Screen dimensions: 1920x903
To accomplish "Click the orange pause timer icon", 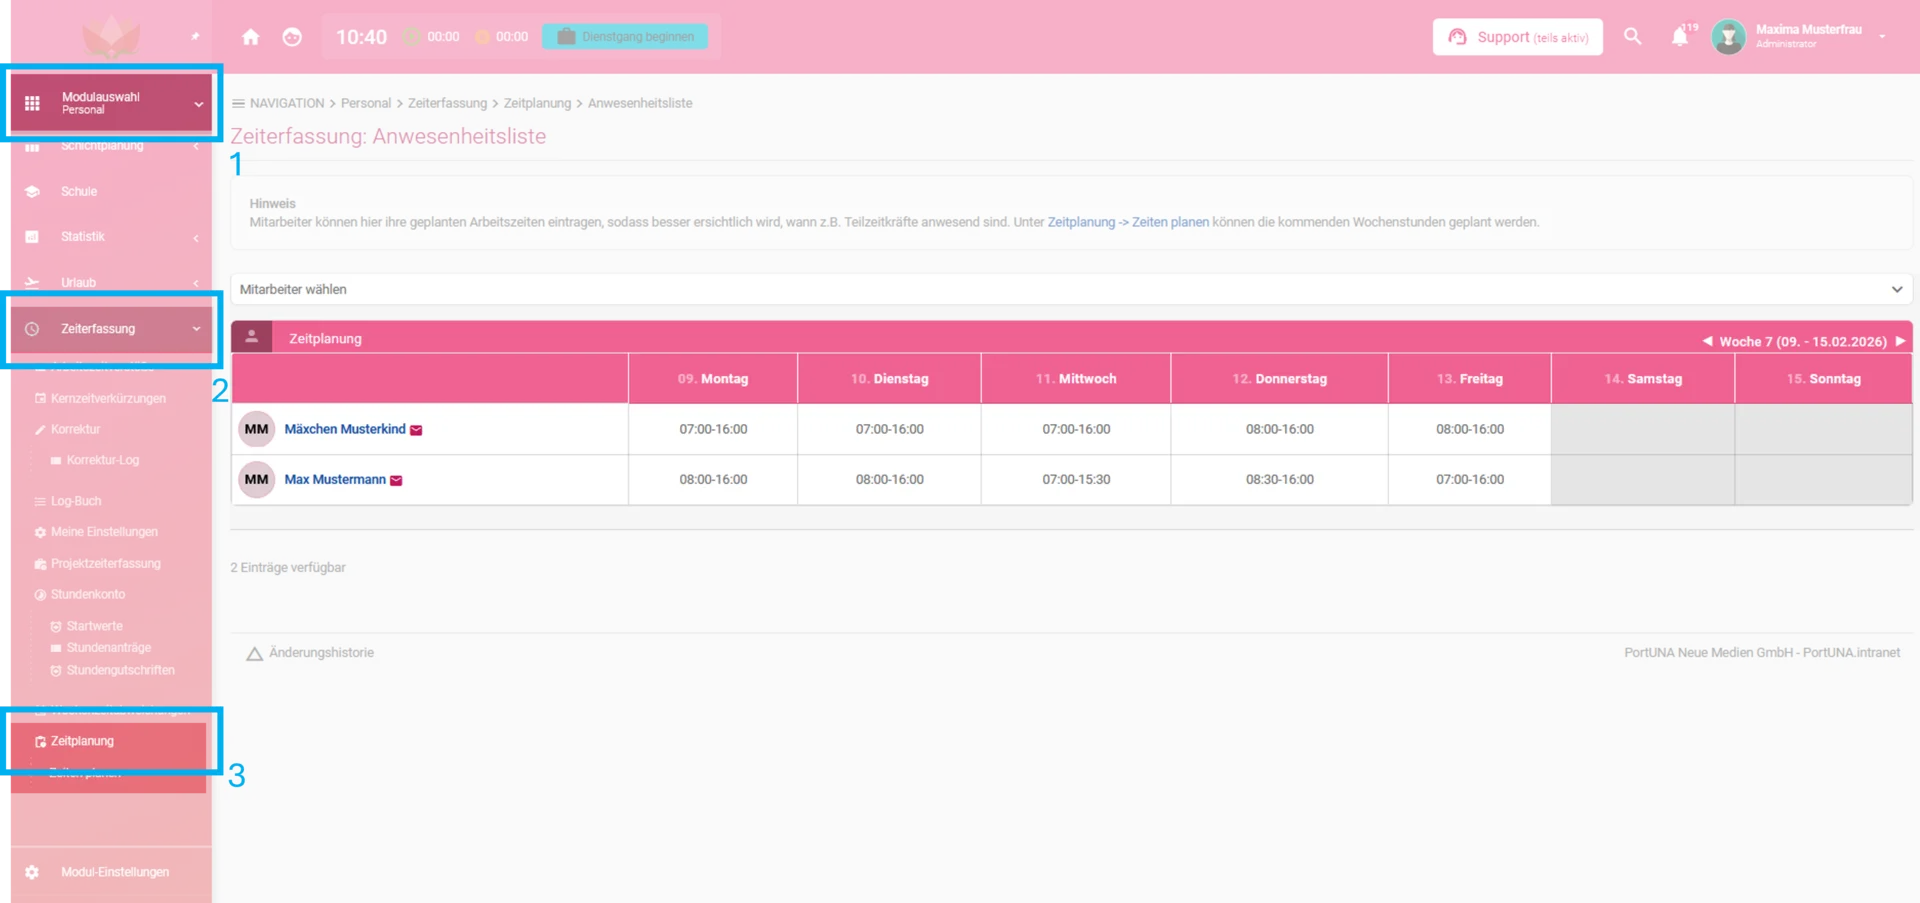I will pyautogui.click(x=483, y=37).
